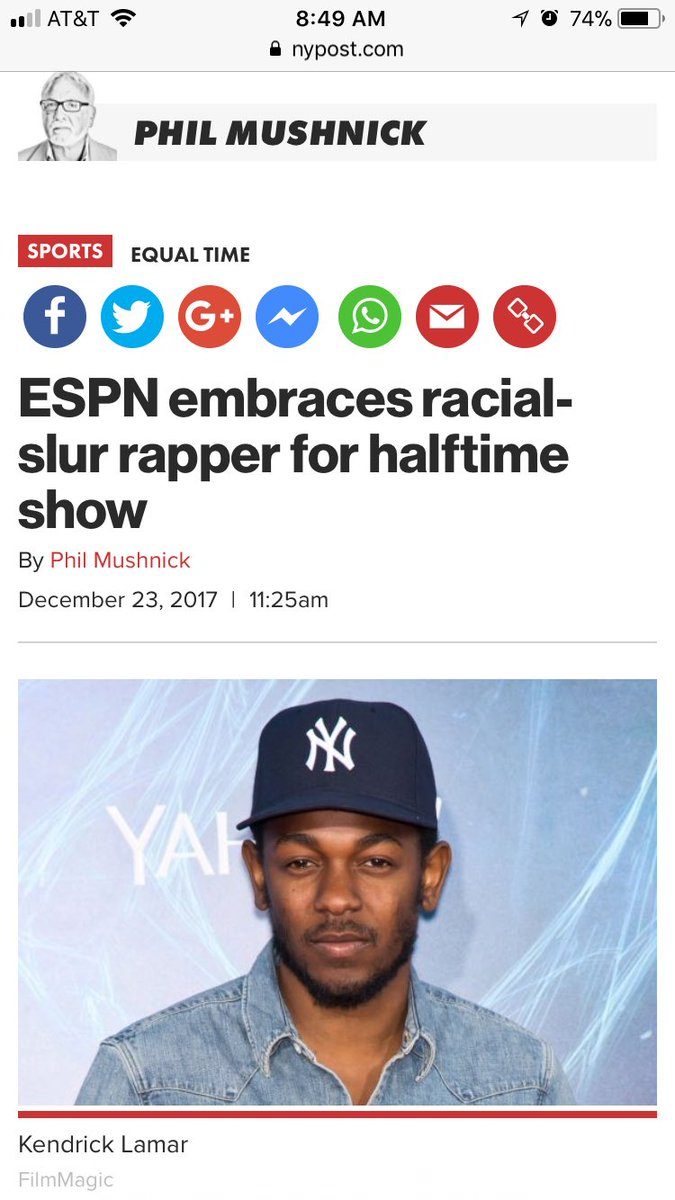Open the Kendrick Lamar article photo
675x1200 pixels.
(x=337, y=892)
